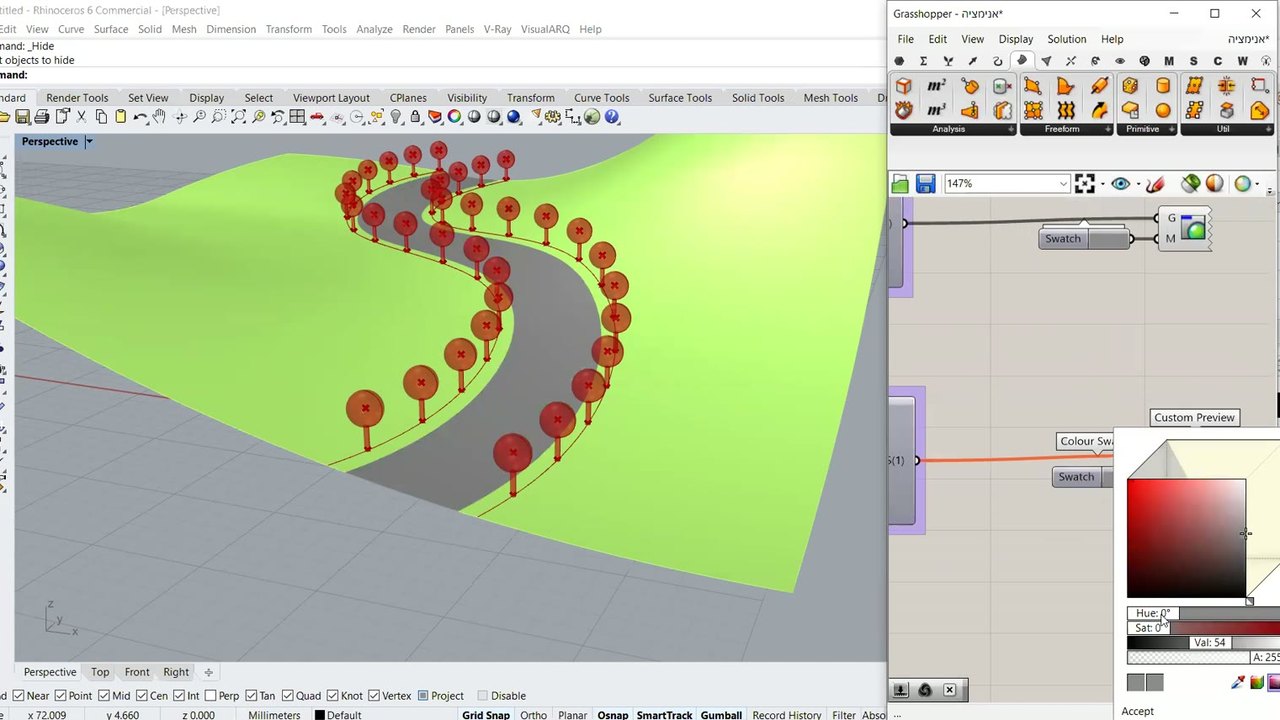Toggle the Mid osnap checkbox
The image size is (1280, 720).
tap(104, 696)
